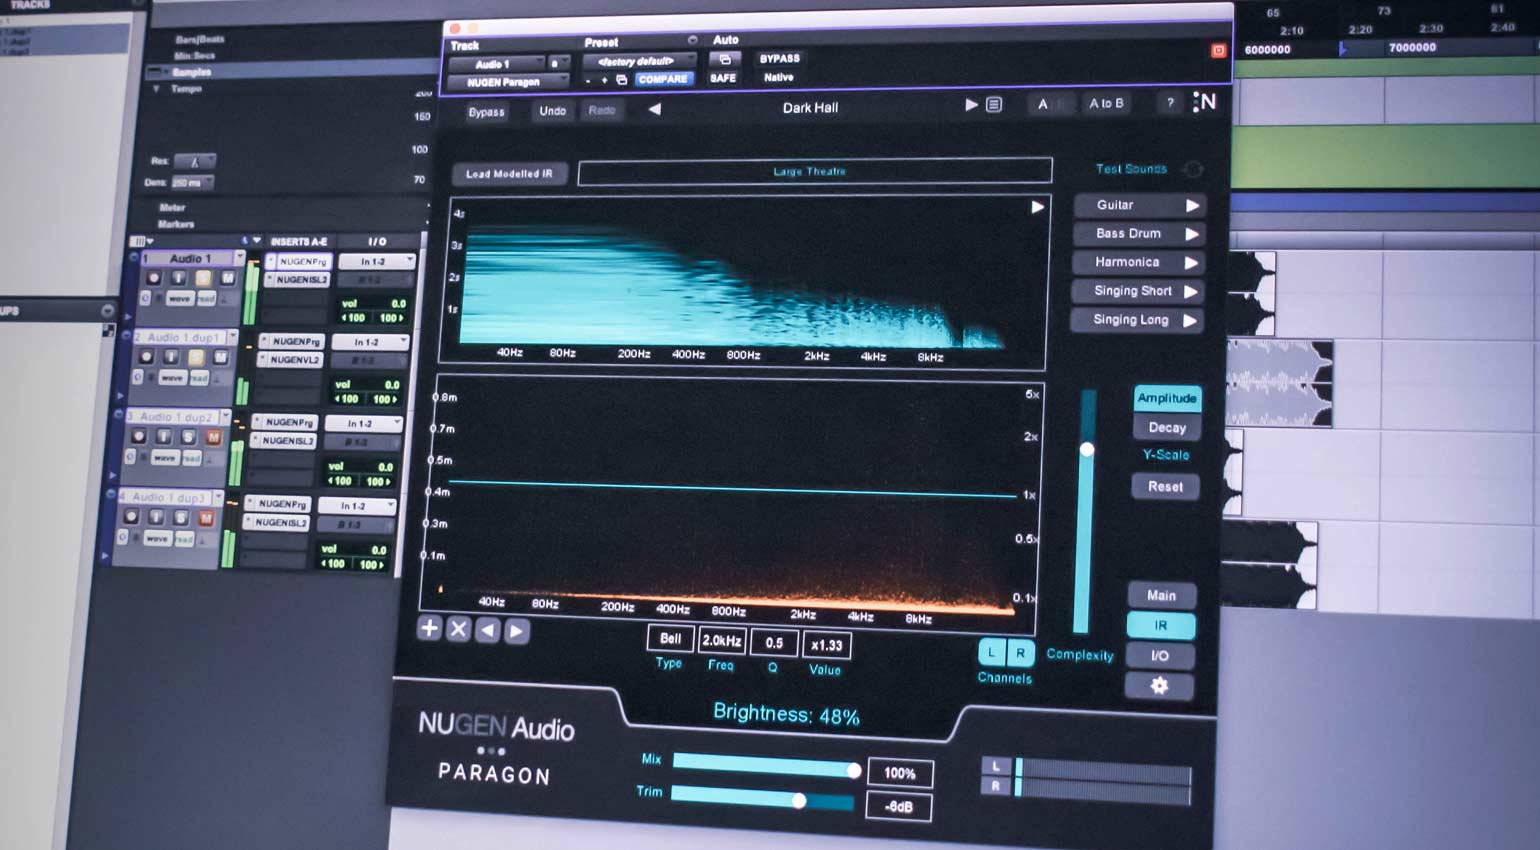Open NUGENPrg insert on Audio 1
This screenshot has width=1540, height=850.
point(299,262)
